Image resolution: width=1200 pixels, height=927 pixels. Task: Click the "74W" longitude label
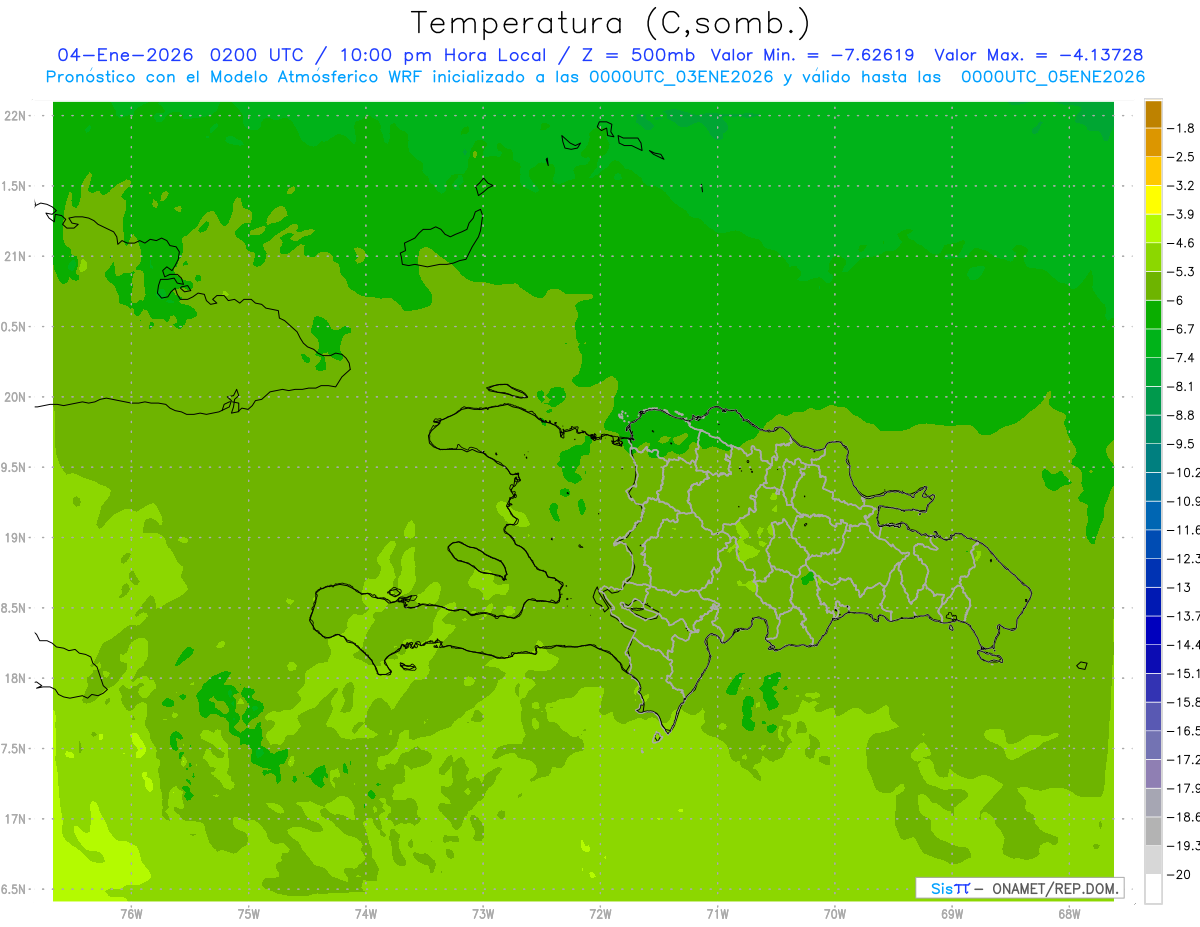pos(366,914)
